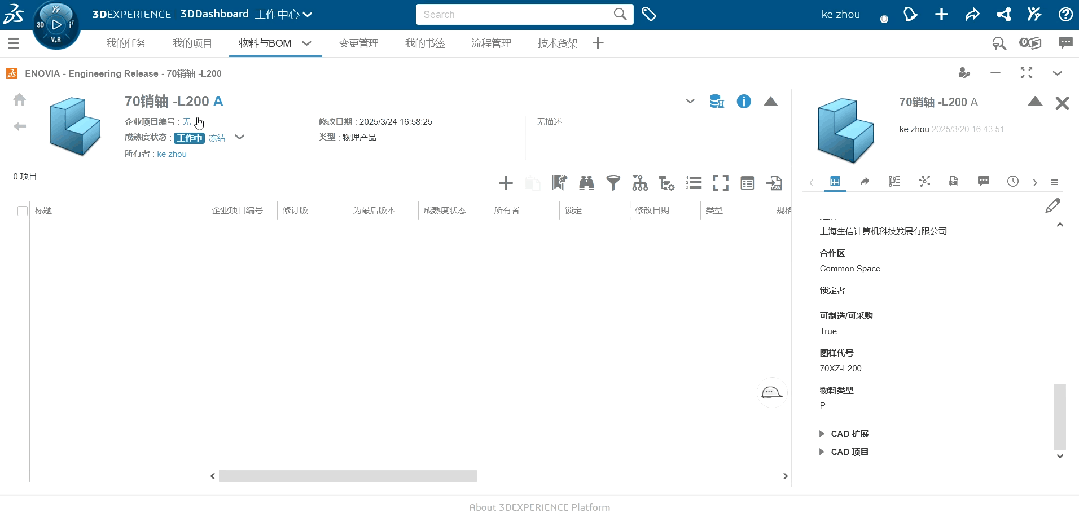
Task: Open the maturity state dropdown chevron
Action: click(239, 137)
